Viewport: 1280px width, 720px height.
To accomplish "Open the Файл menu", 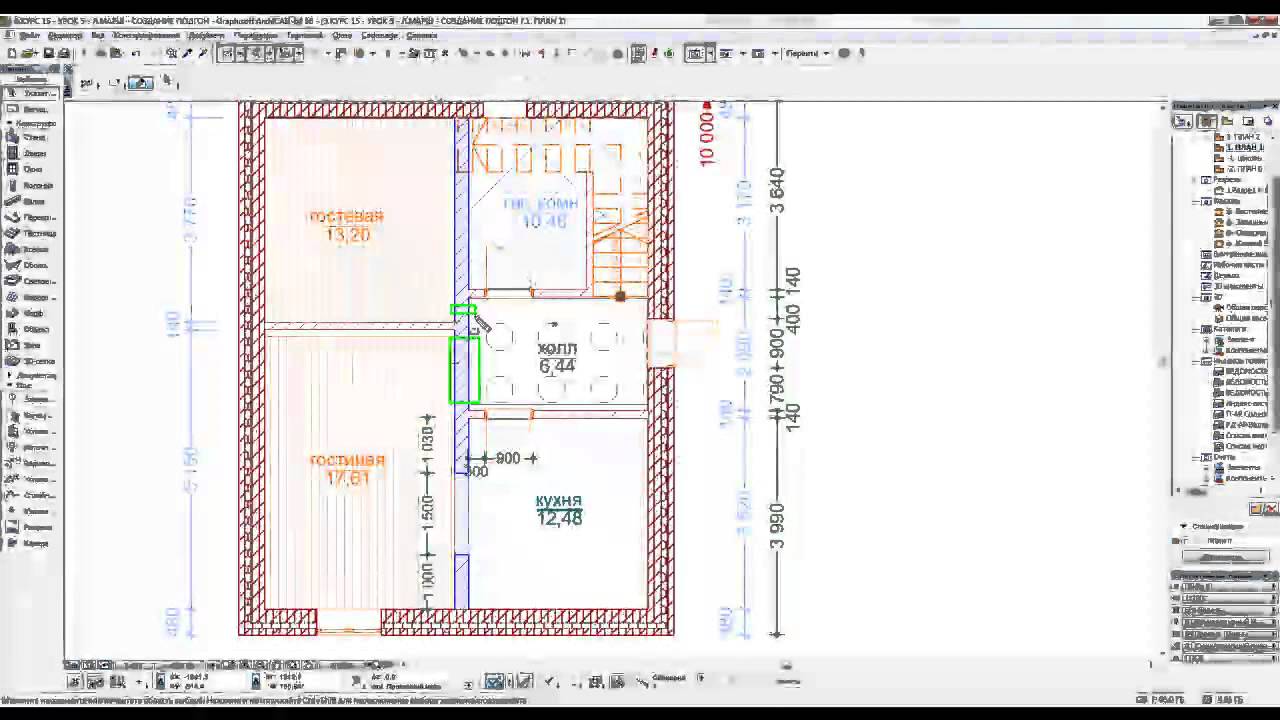I will [x=29, y=36].
